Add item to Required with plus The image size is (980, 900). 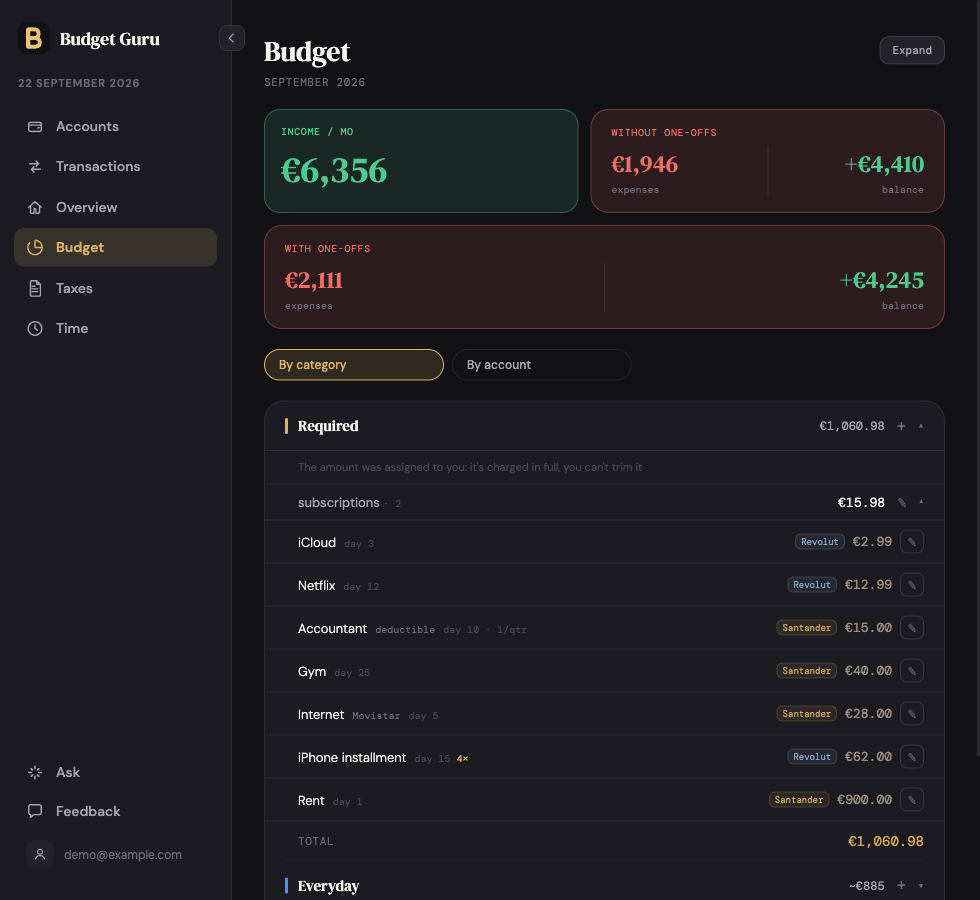(901, 426)
